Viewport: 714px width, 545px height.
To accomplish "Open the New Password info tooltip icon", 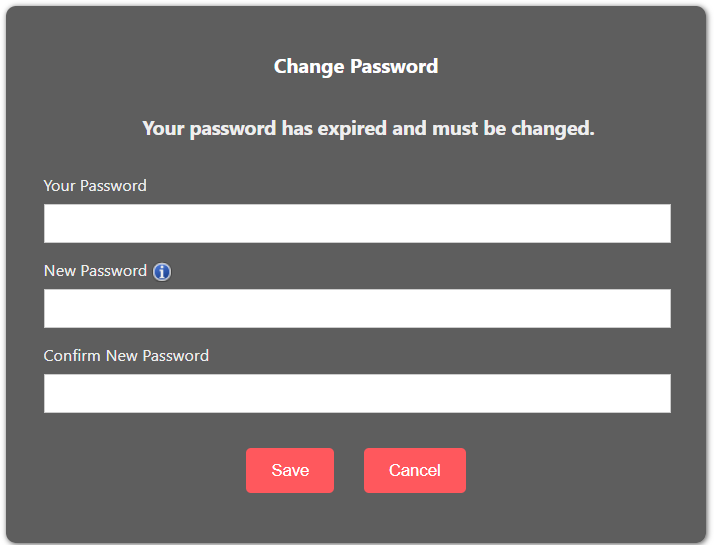I will tap(162, 272).
